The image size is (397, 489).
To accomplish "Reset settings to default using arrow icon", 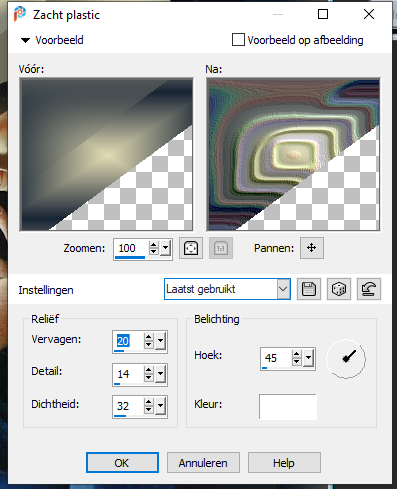I will [x=369, y=289].
